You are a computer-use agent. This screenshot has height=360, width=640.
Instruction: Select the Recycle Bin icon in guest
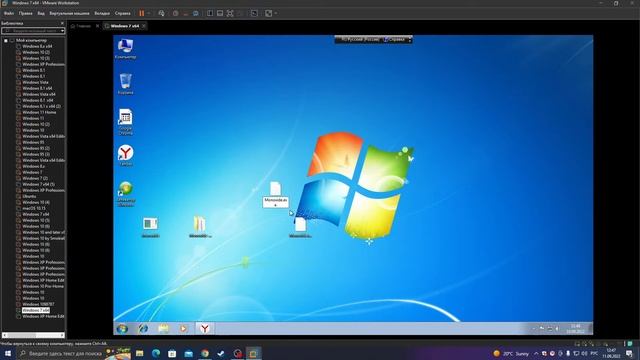125,84
